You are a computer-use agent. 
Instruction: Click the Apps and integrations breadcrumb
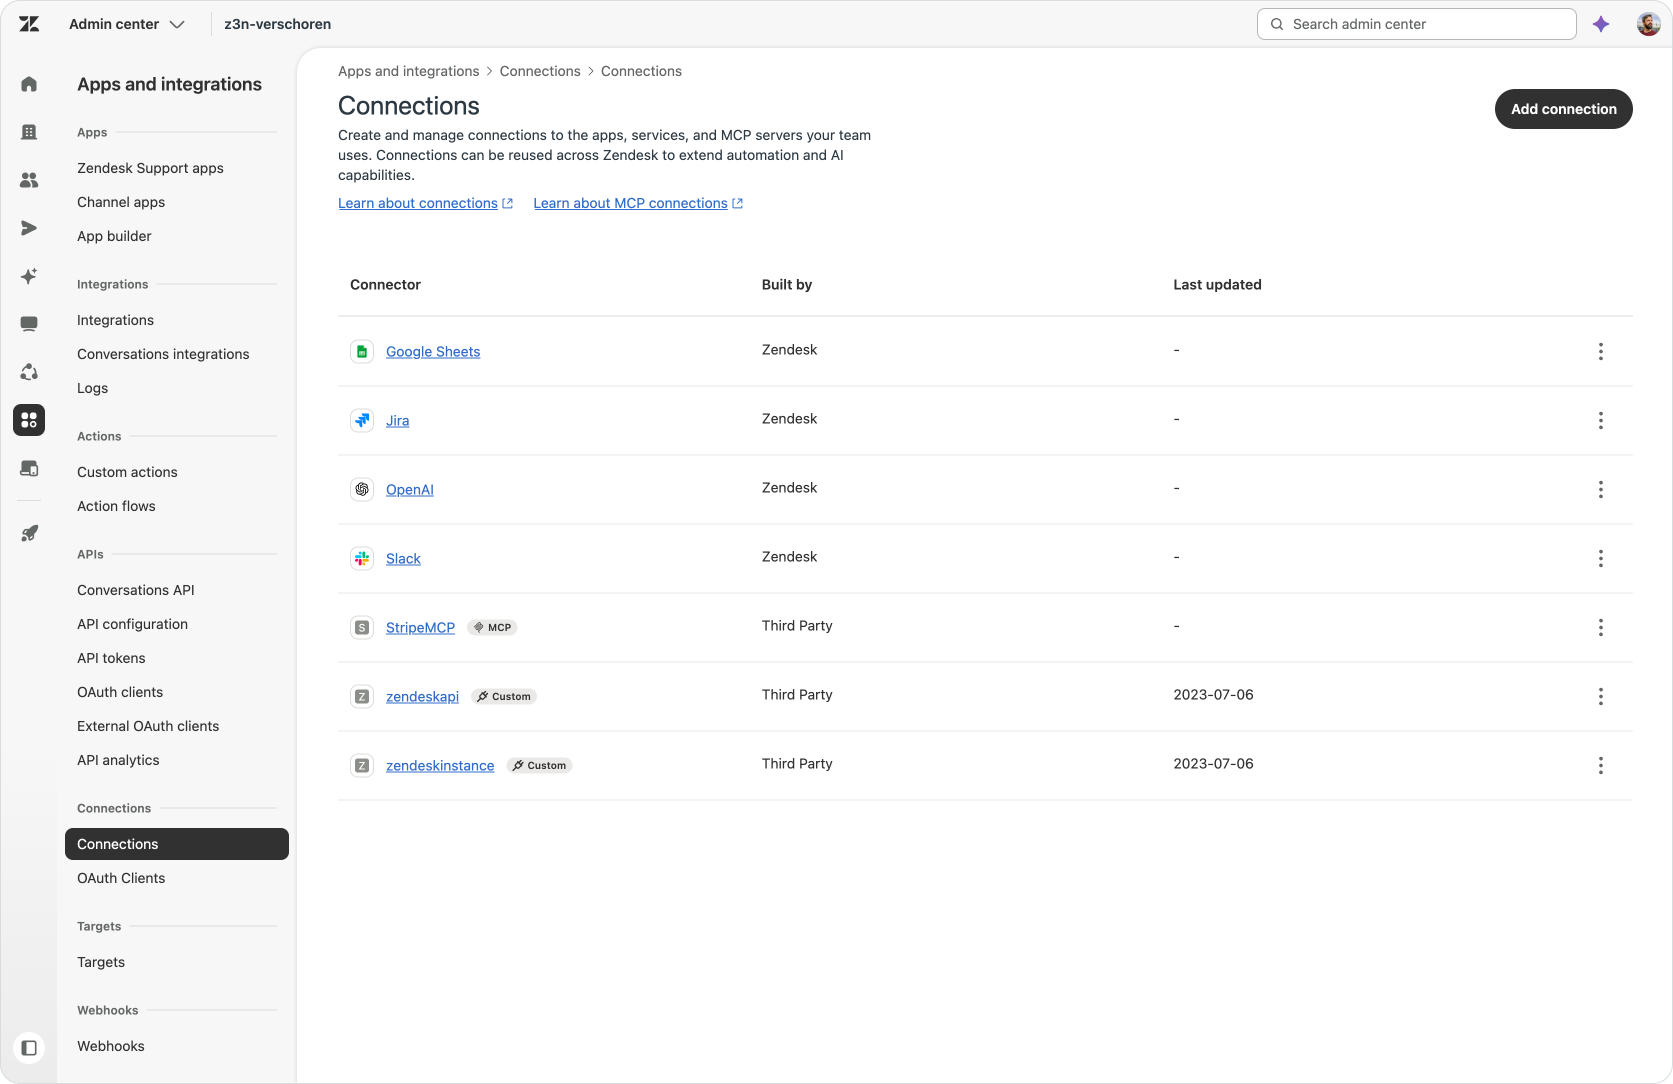point(408,71)
